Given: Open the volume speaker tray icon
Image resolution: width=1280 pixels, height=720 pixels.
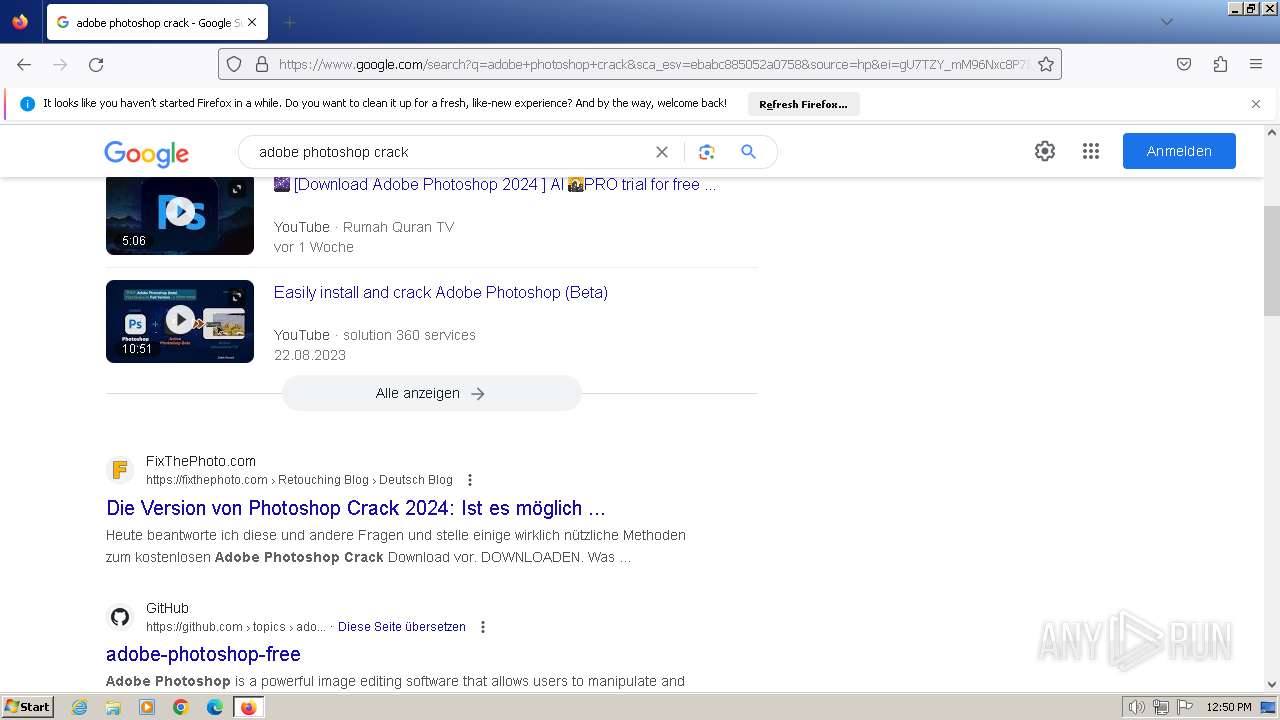Looking at the screenshot, I should pyautogui.click(x=1136, y=707).
